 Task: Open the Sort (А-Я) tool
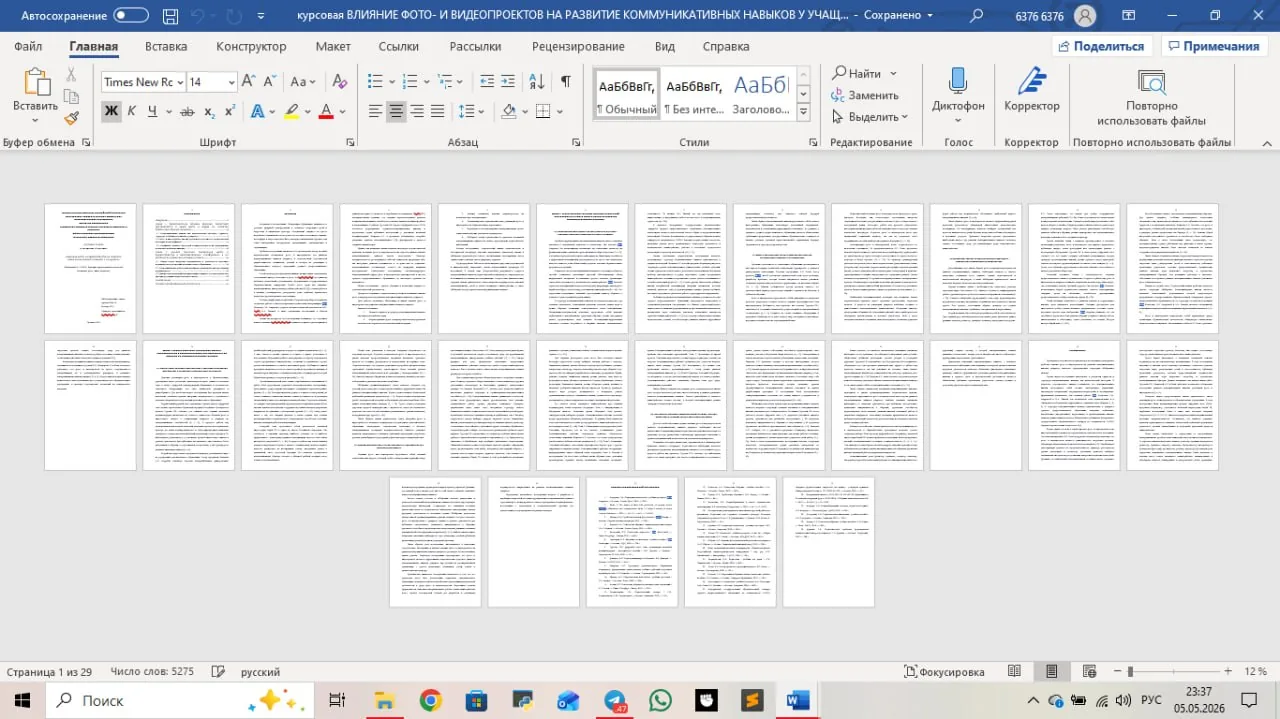point(536,81)
